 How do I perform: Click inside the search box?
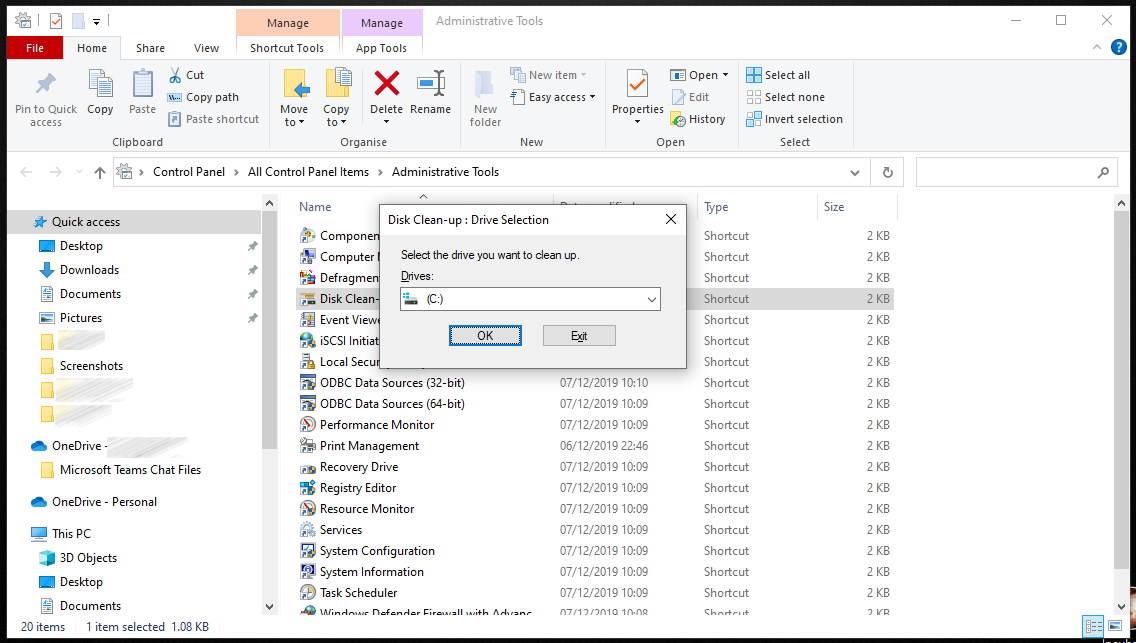[1010, 172]
